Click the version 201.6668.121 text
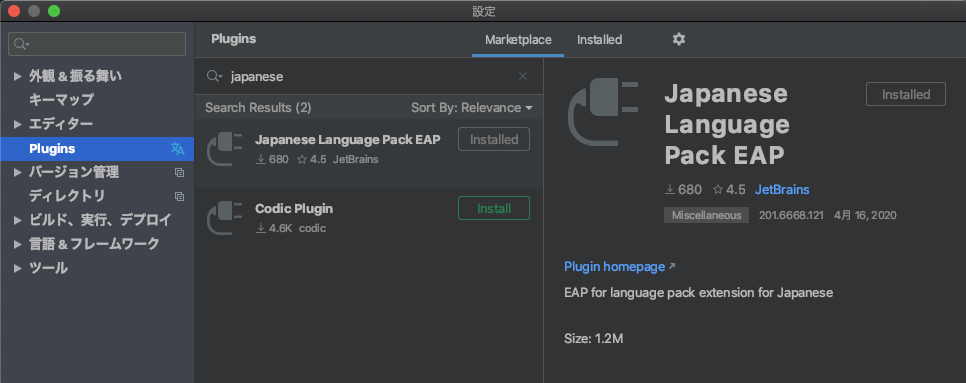 (x=790, y=216)
